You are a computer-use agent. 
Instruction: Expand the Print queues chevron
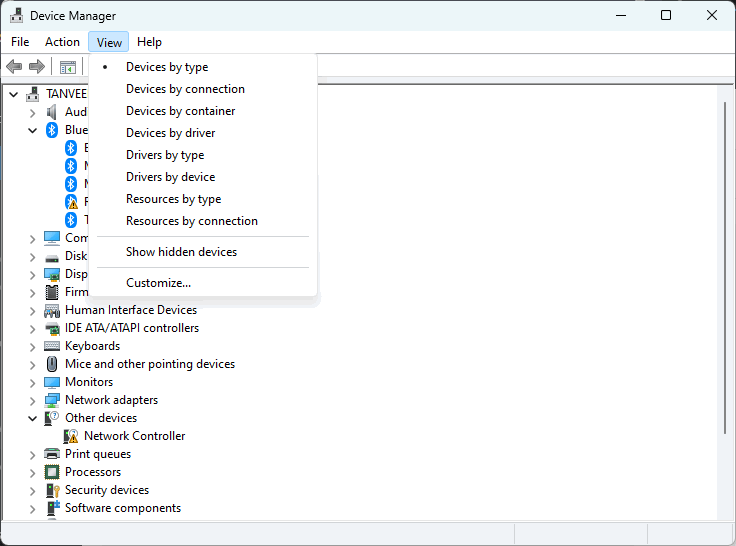(x=32, y=455)
